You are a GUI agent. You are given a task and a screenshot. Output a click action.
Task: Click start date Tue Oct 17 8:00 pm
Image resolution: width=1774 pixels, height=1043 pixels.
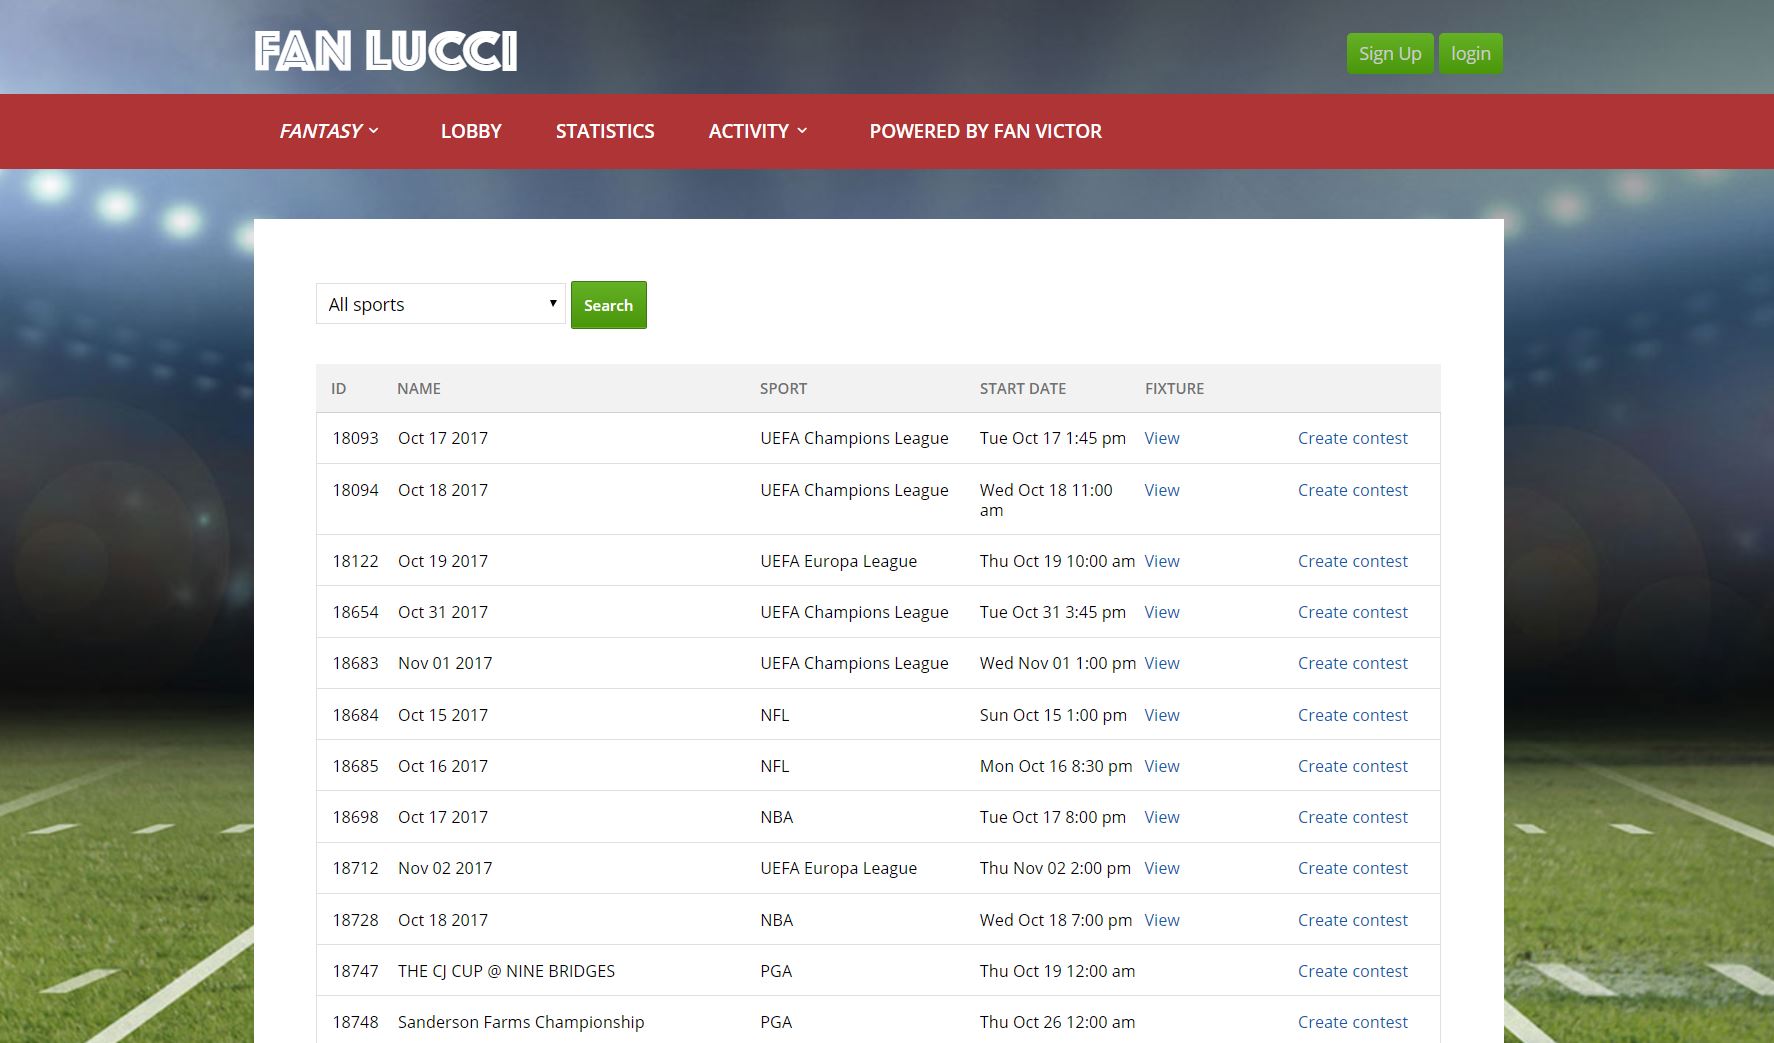pos(1053,817)
